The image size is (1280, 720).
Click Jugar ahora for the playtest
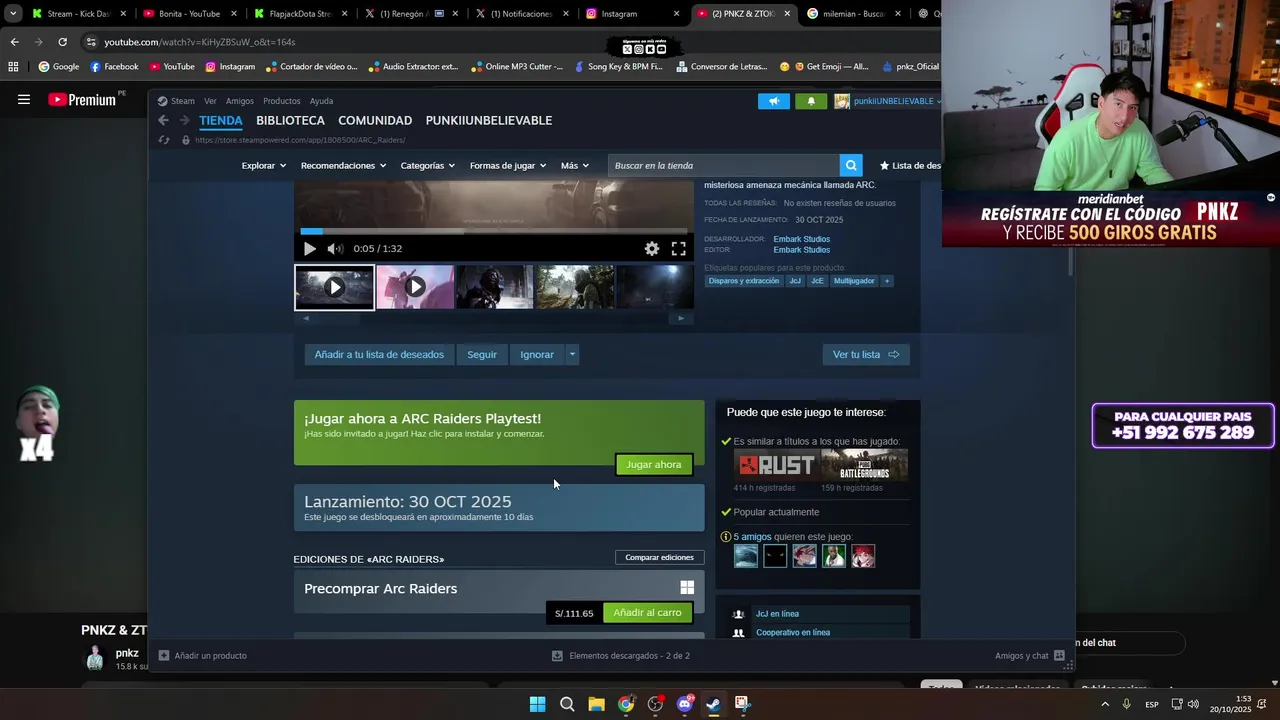click(x=654, y=464)
